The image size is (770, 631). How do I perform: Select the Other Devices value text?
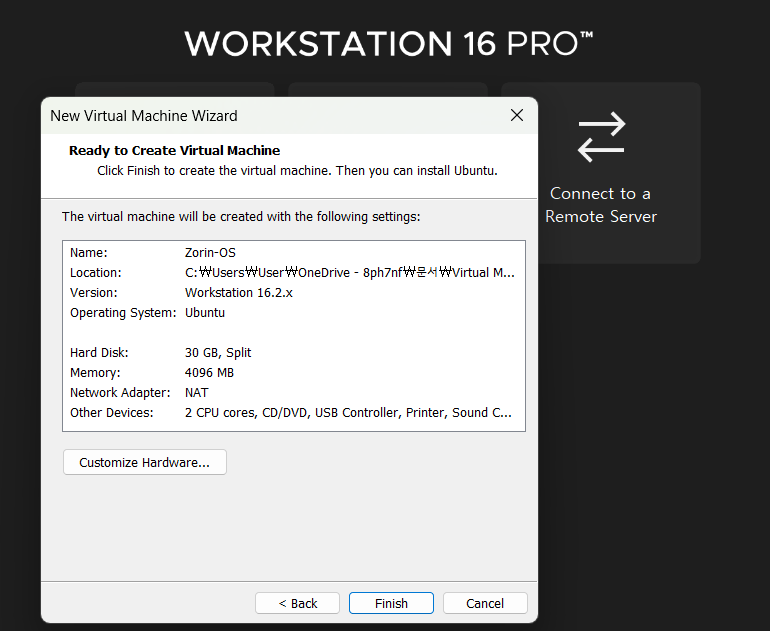(348, 412)
